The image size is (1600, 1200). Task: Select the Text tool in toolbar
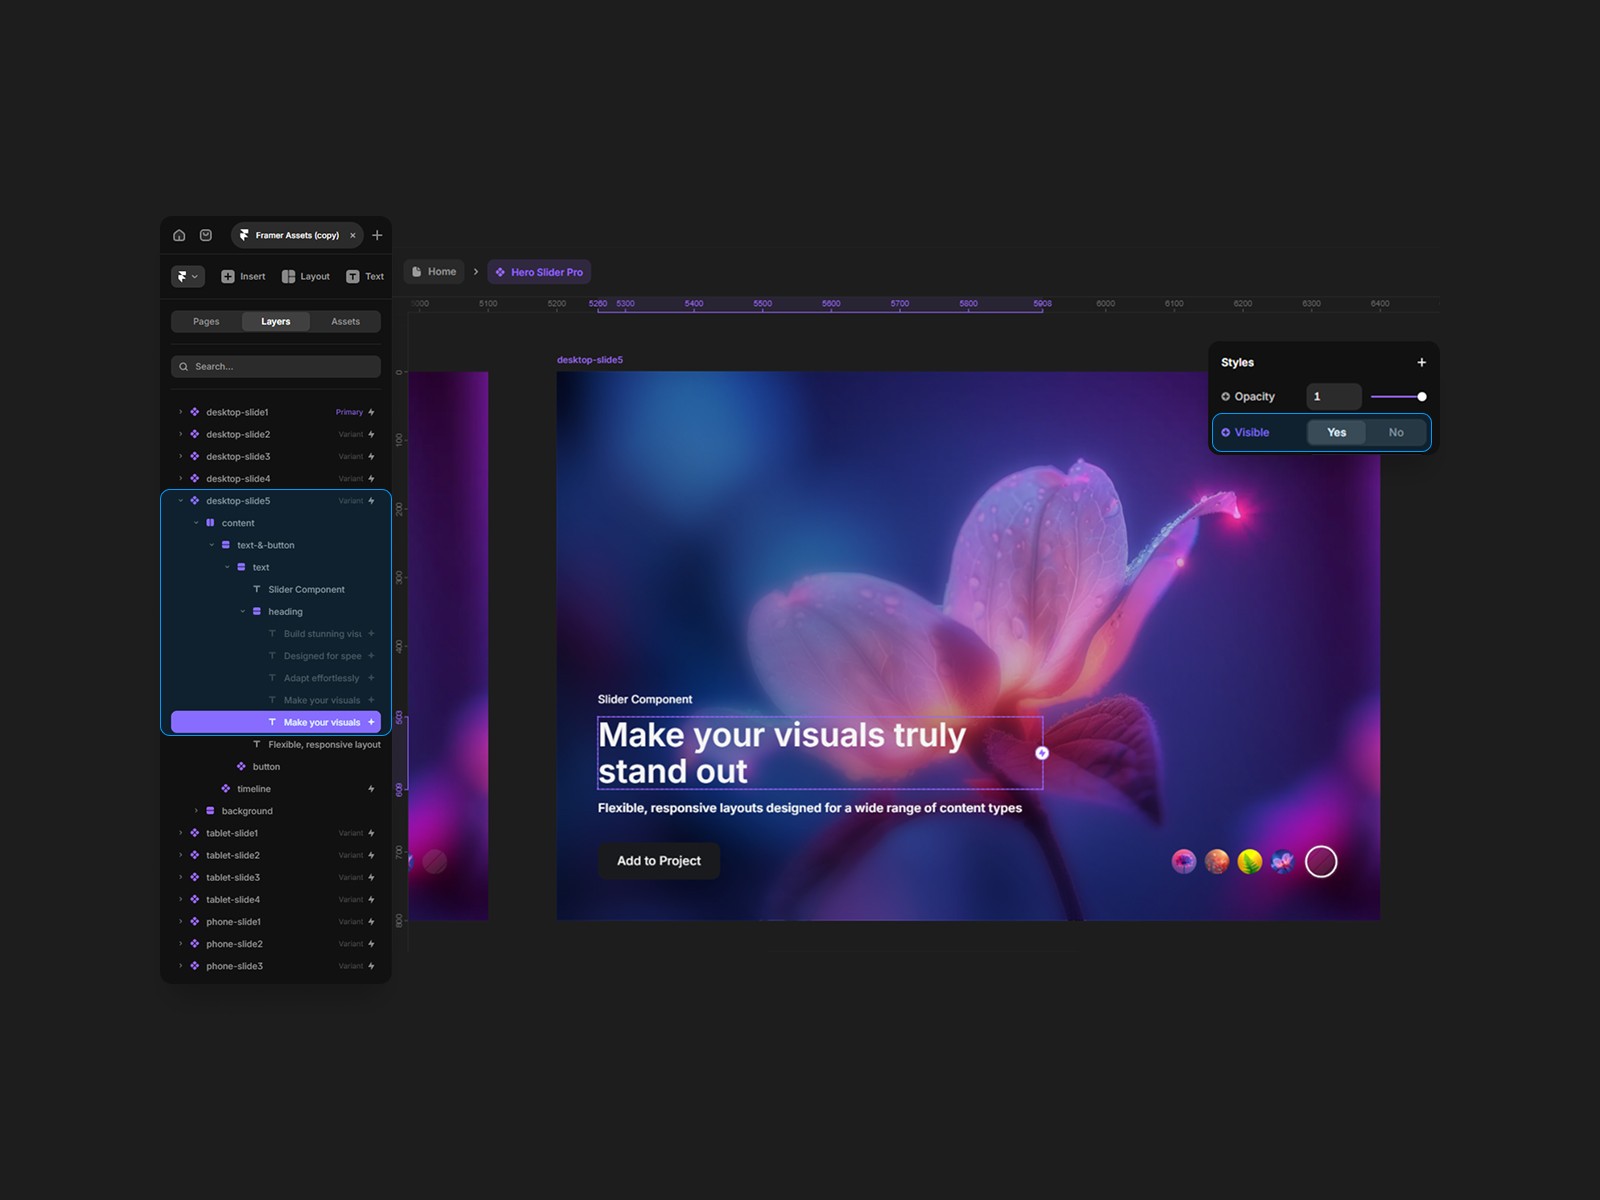tap(365, 276)
